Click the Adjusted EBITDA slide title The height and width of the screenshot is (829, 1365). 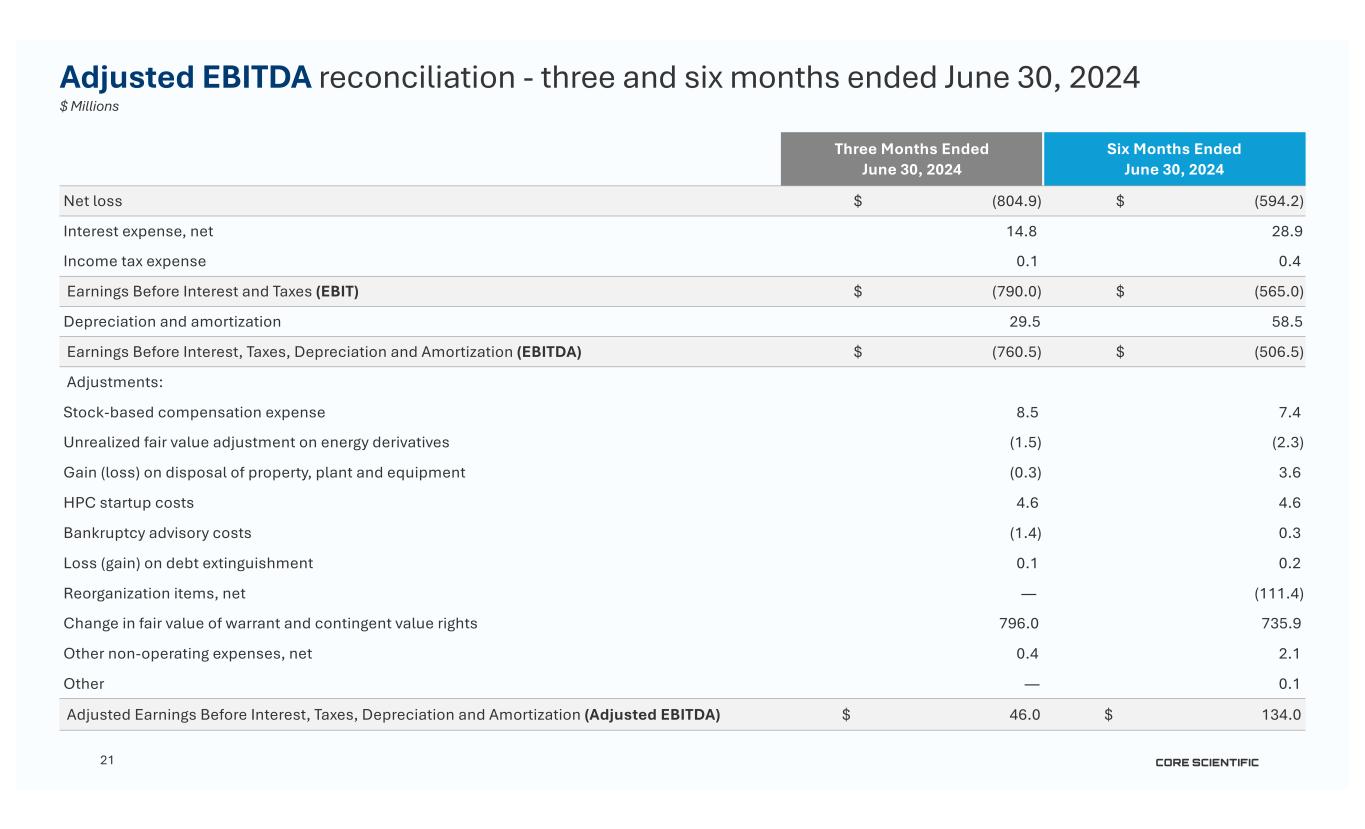point(599,77)
